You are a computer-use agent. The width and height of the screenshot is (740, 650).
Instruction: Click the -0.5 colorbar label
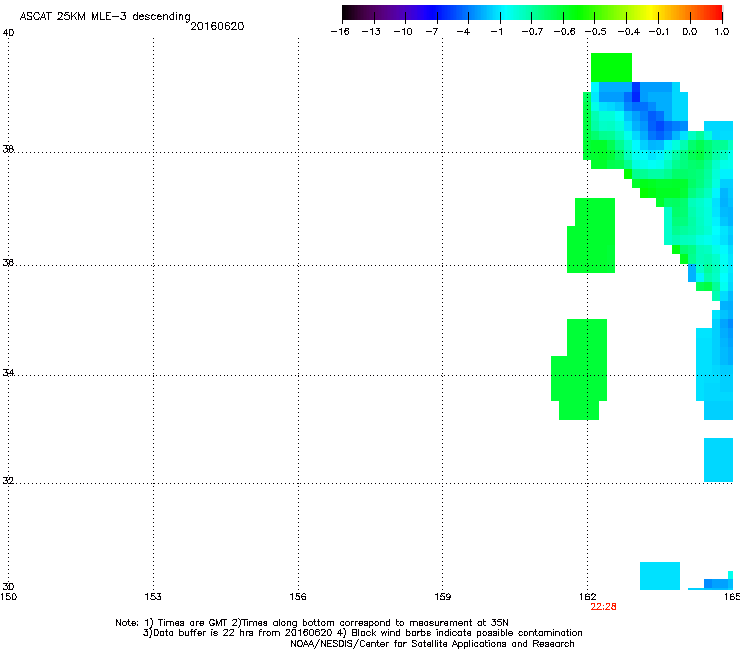tap(596, 32)
